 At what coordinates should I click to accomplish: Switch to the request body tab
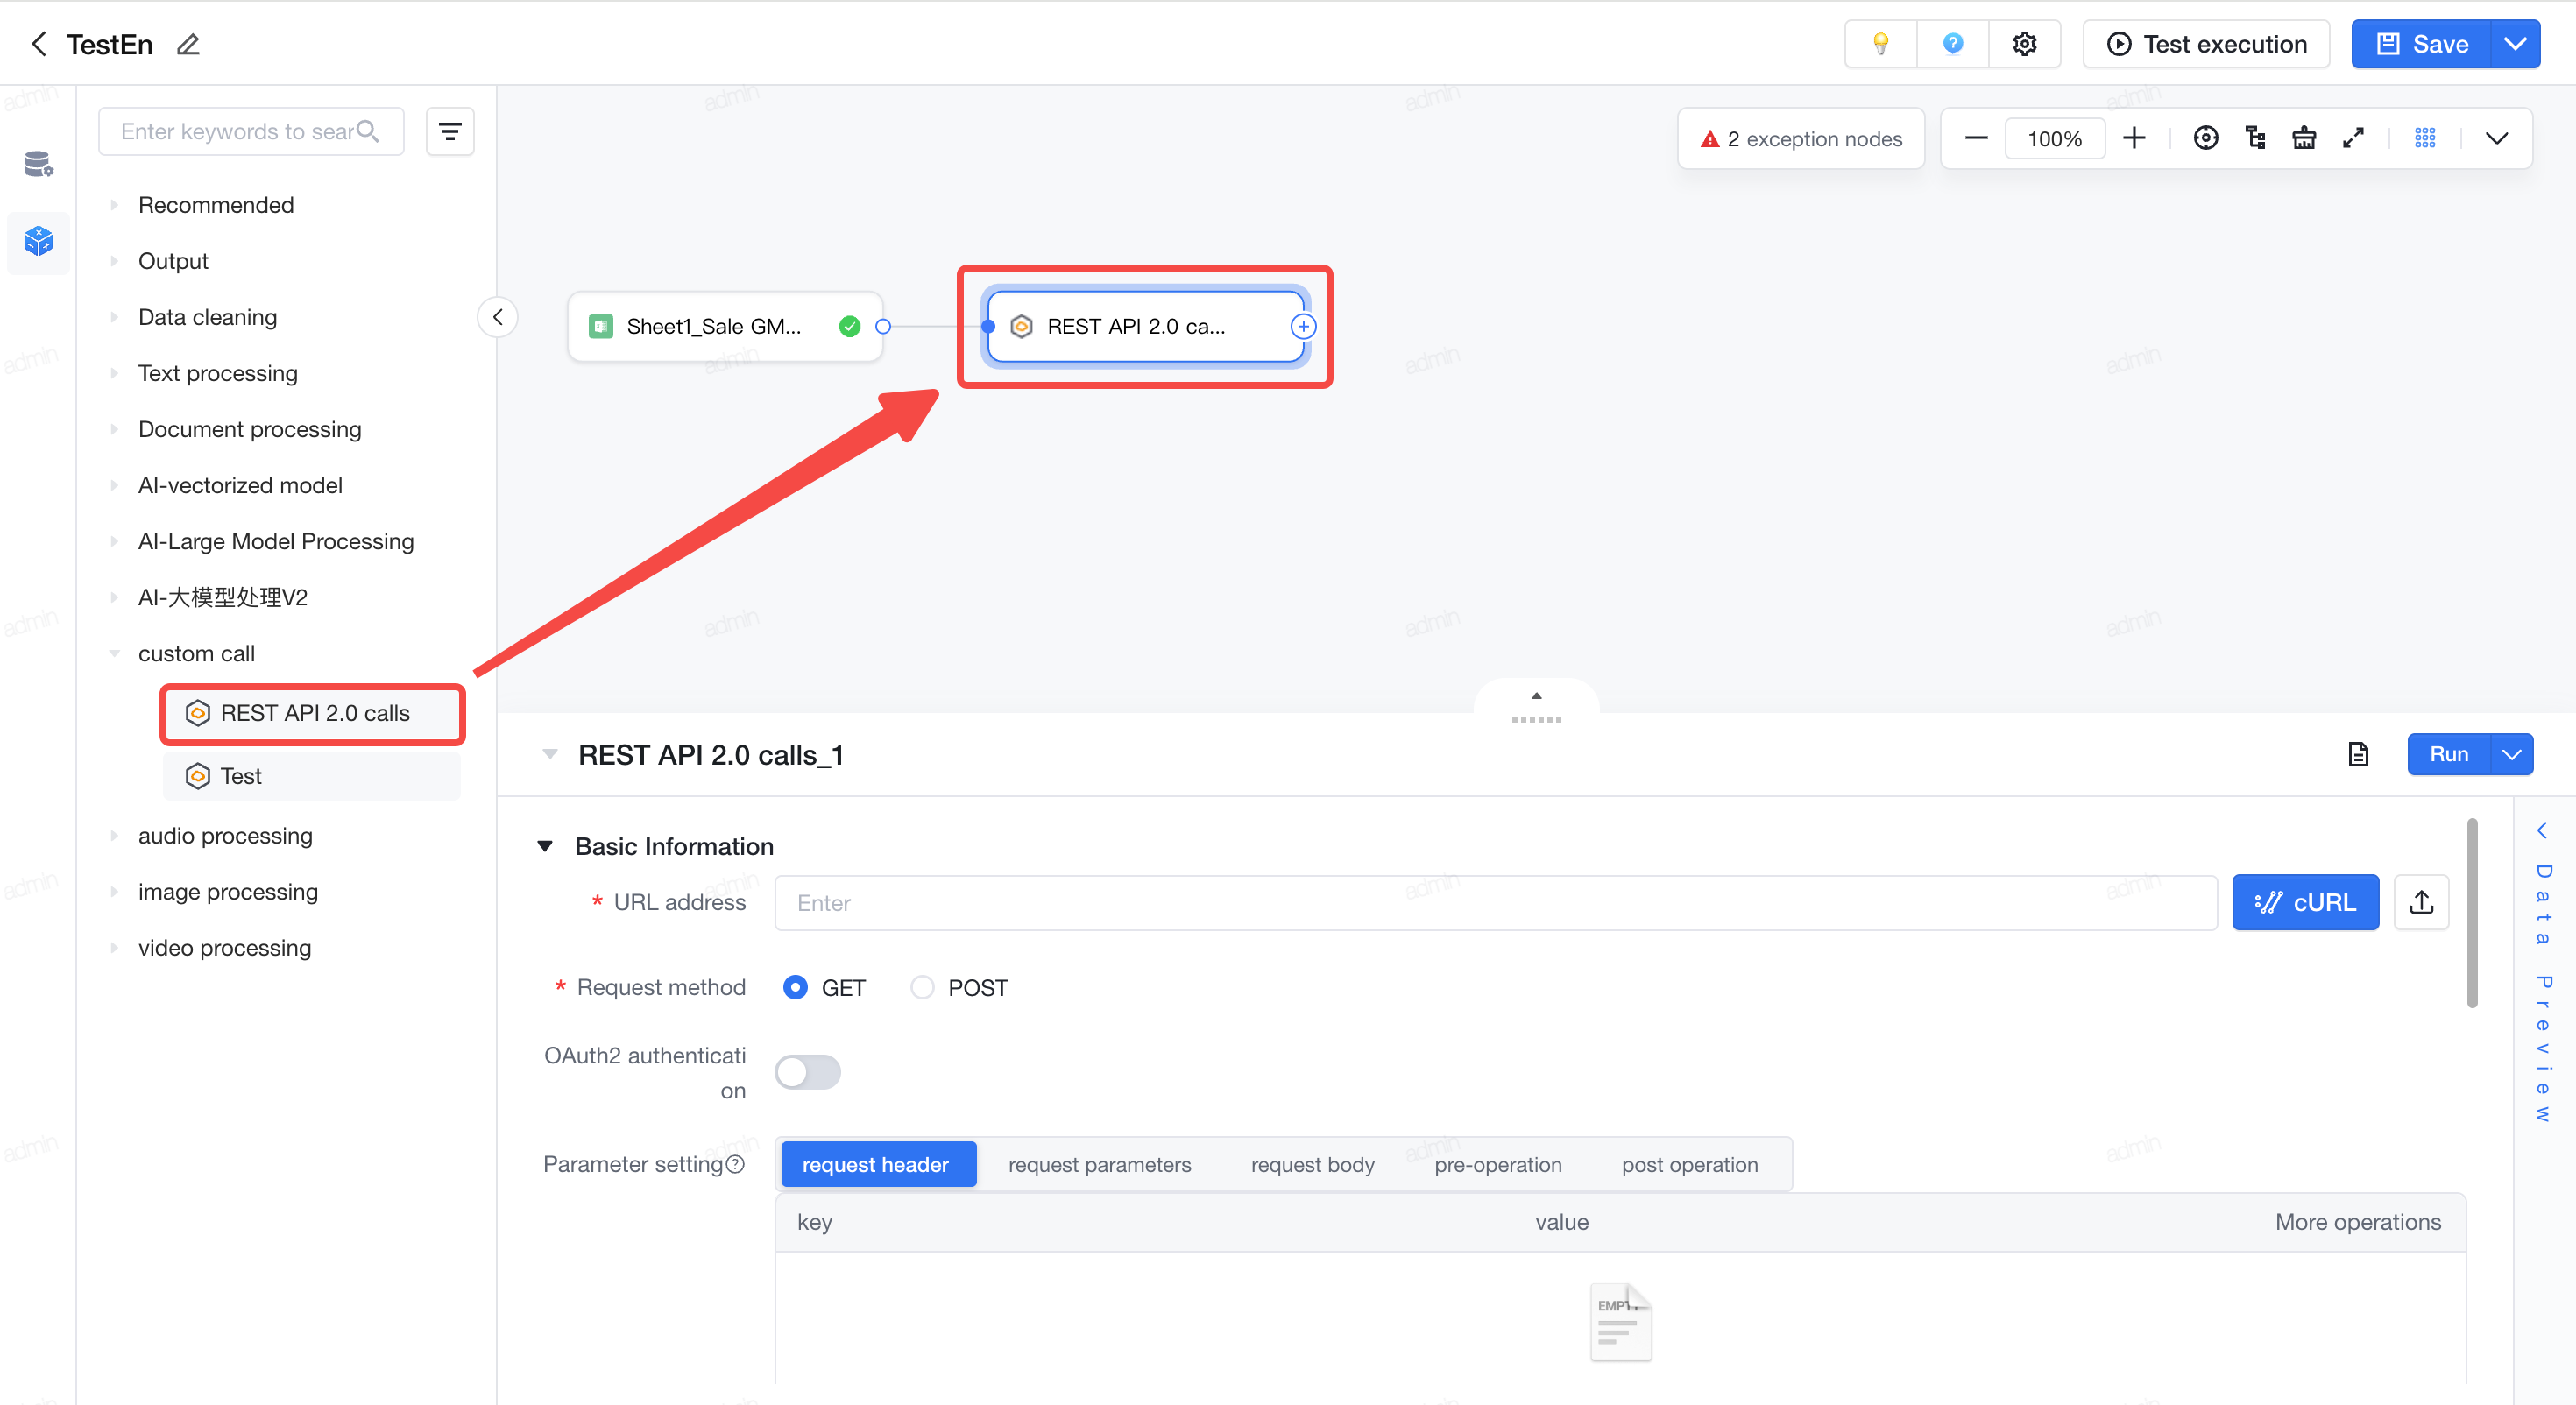(x=1312, y=1164)
